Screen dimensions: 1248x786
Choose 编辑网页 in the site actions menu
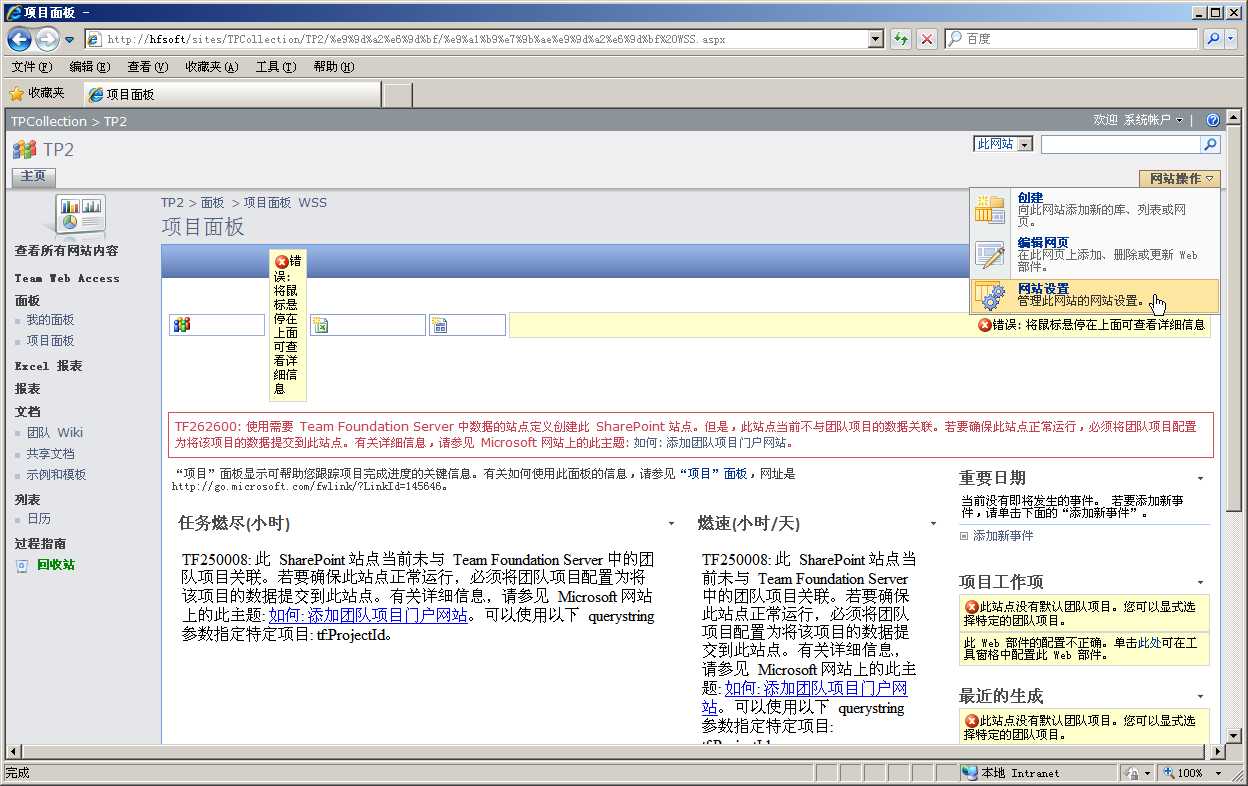click(x=1095, y=255)
